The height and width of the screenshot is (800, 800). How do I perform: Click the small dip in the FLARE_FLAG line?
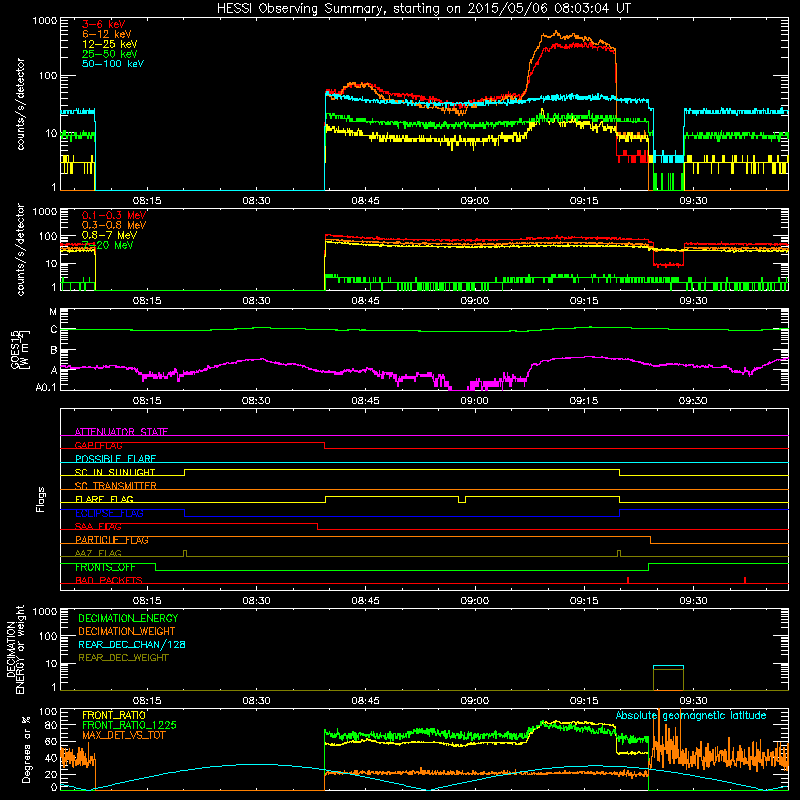point(462,499)
